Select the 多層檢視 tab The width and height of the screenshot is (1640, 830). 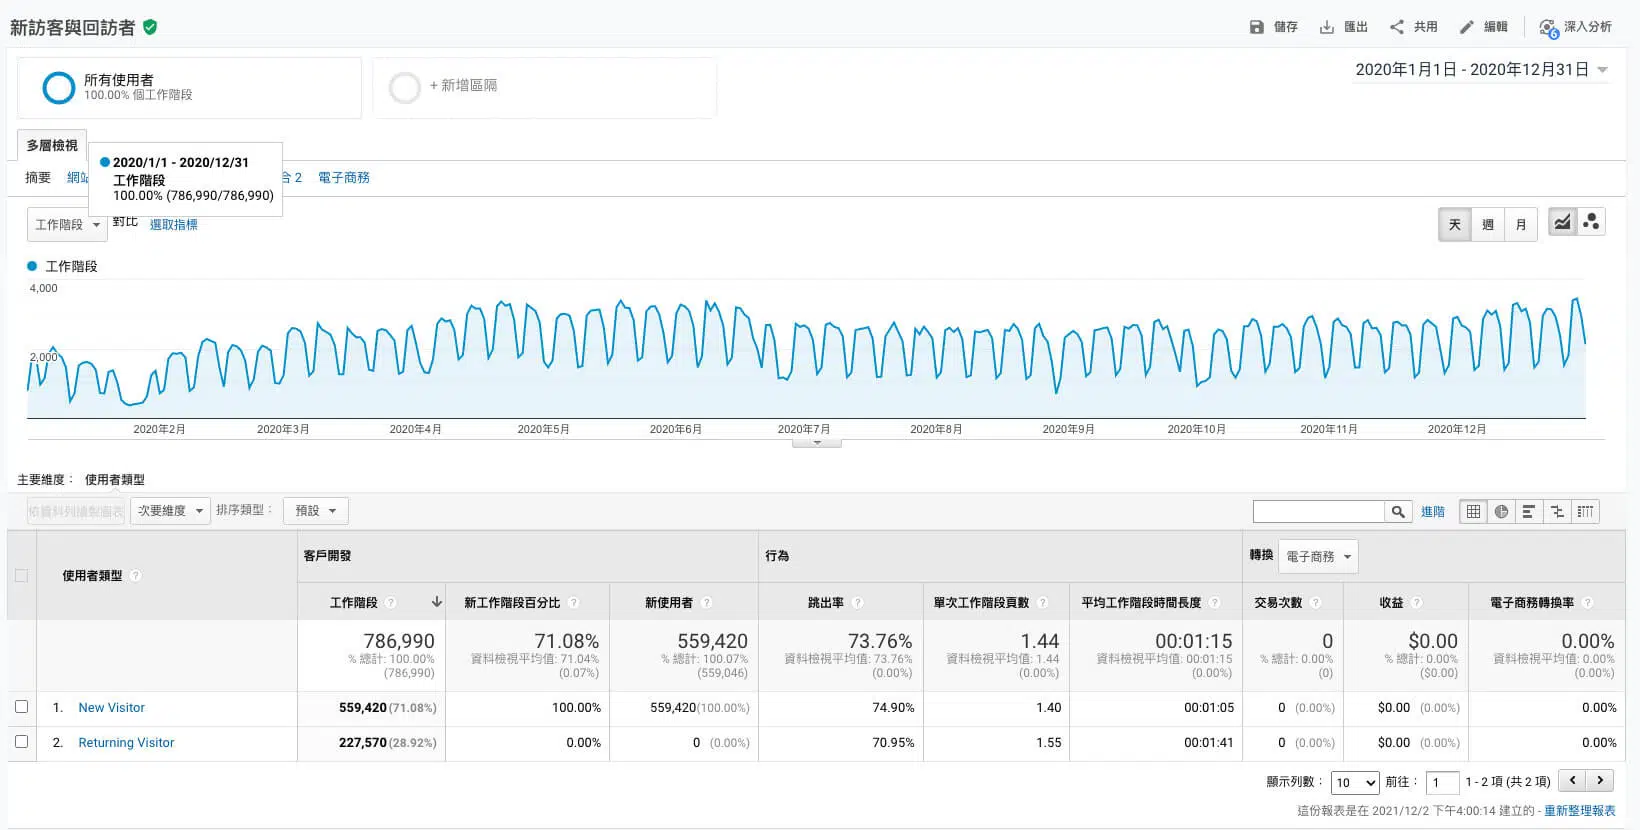(52, 146)
